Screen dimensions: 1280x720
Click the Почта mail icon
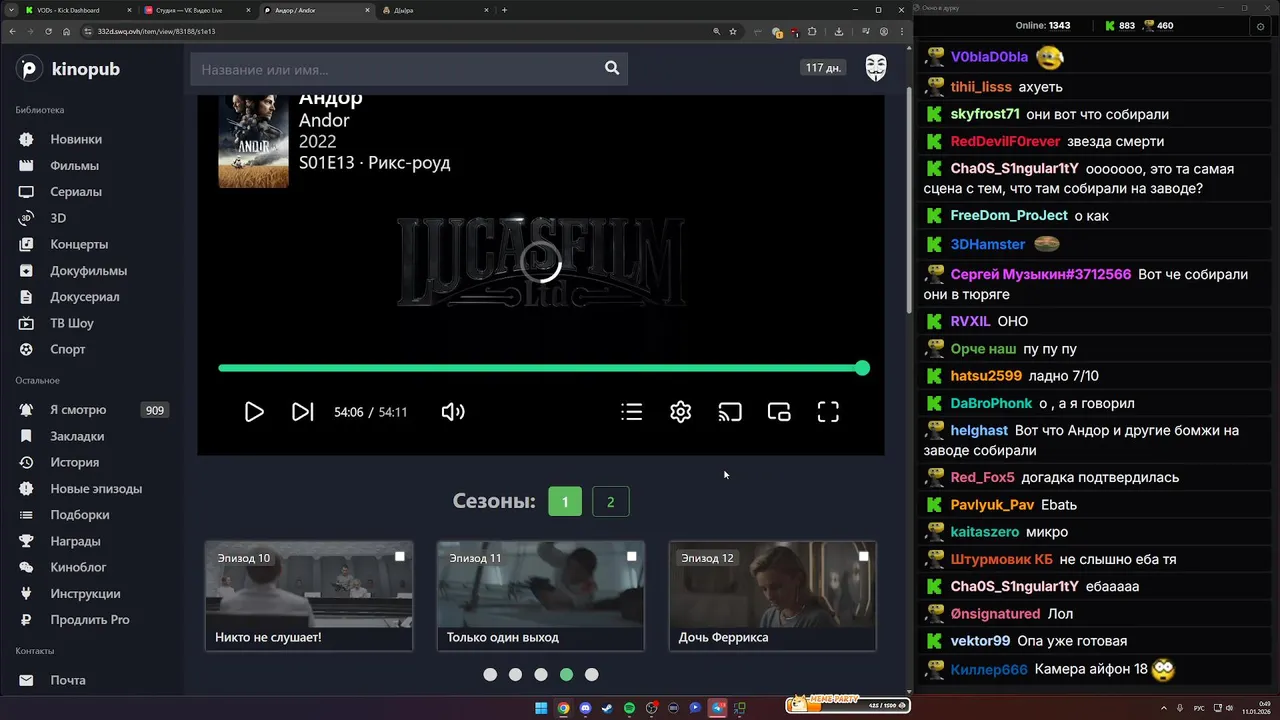point(27,680)
